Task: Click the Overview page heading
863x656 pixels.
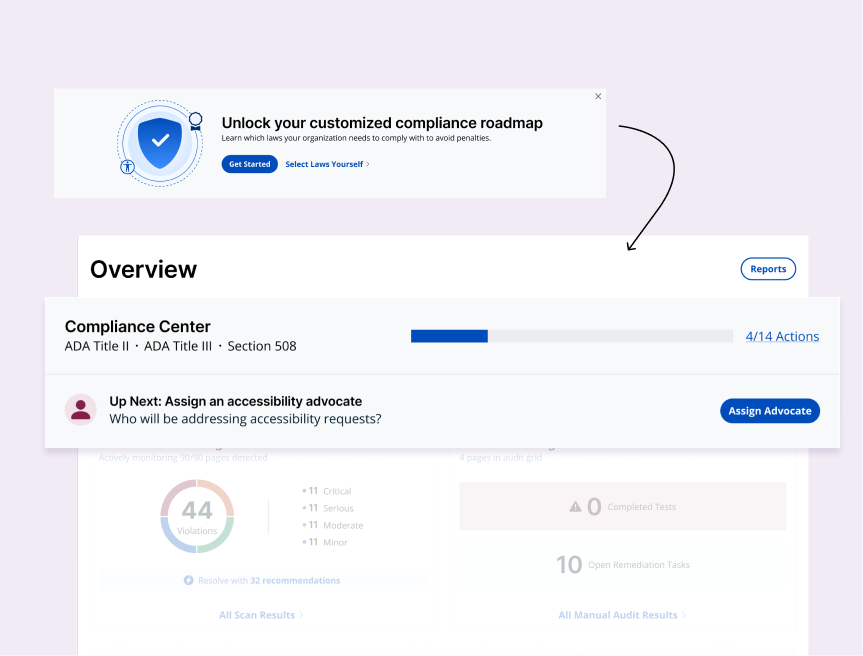Action: pos(144,269)
